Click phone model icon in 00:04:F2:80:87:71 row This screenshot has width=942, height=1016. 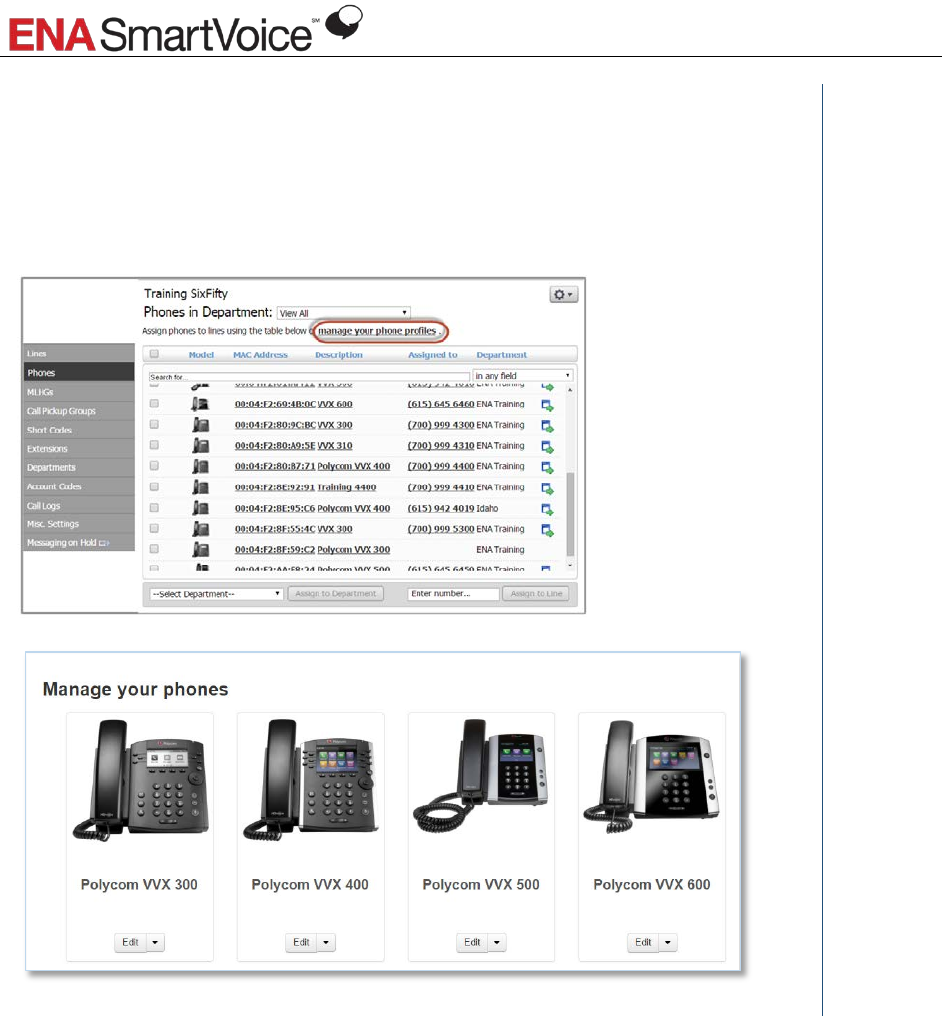[200, 467]
